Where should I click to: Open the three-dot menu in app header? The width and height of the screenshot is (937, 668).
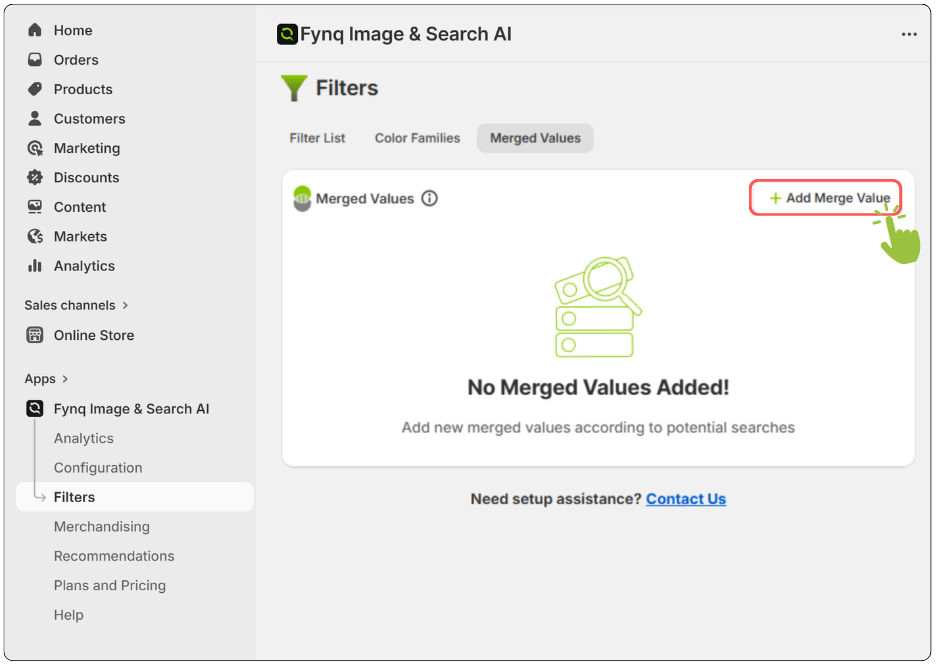(909, 34)
